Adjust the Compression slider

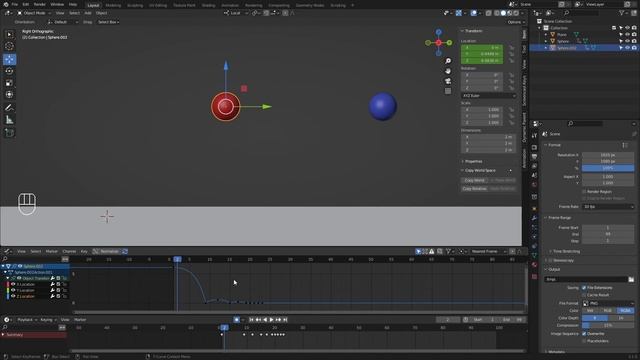[608, 325]
